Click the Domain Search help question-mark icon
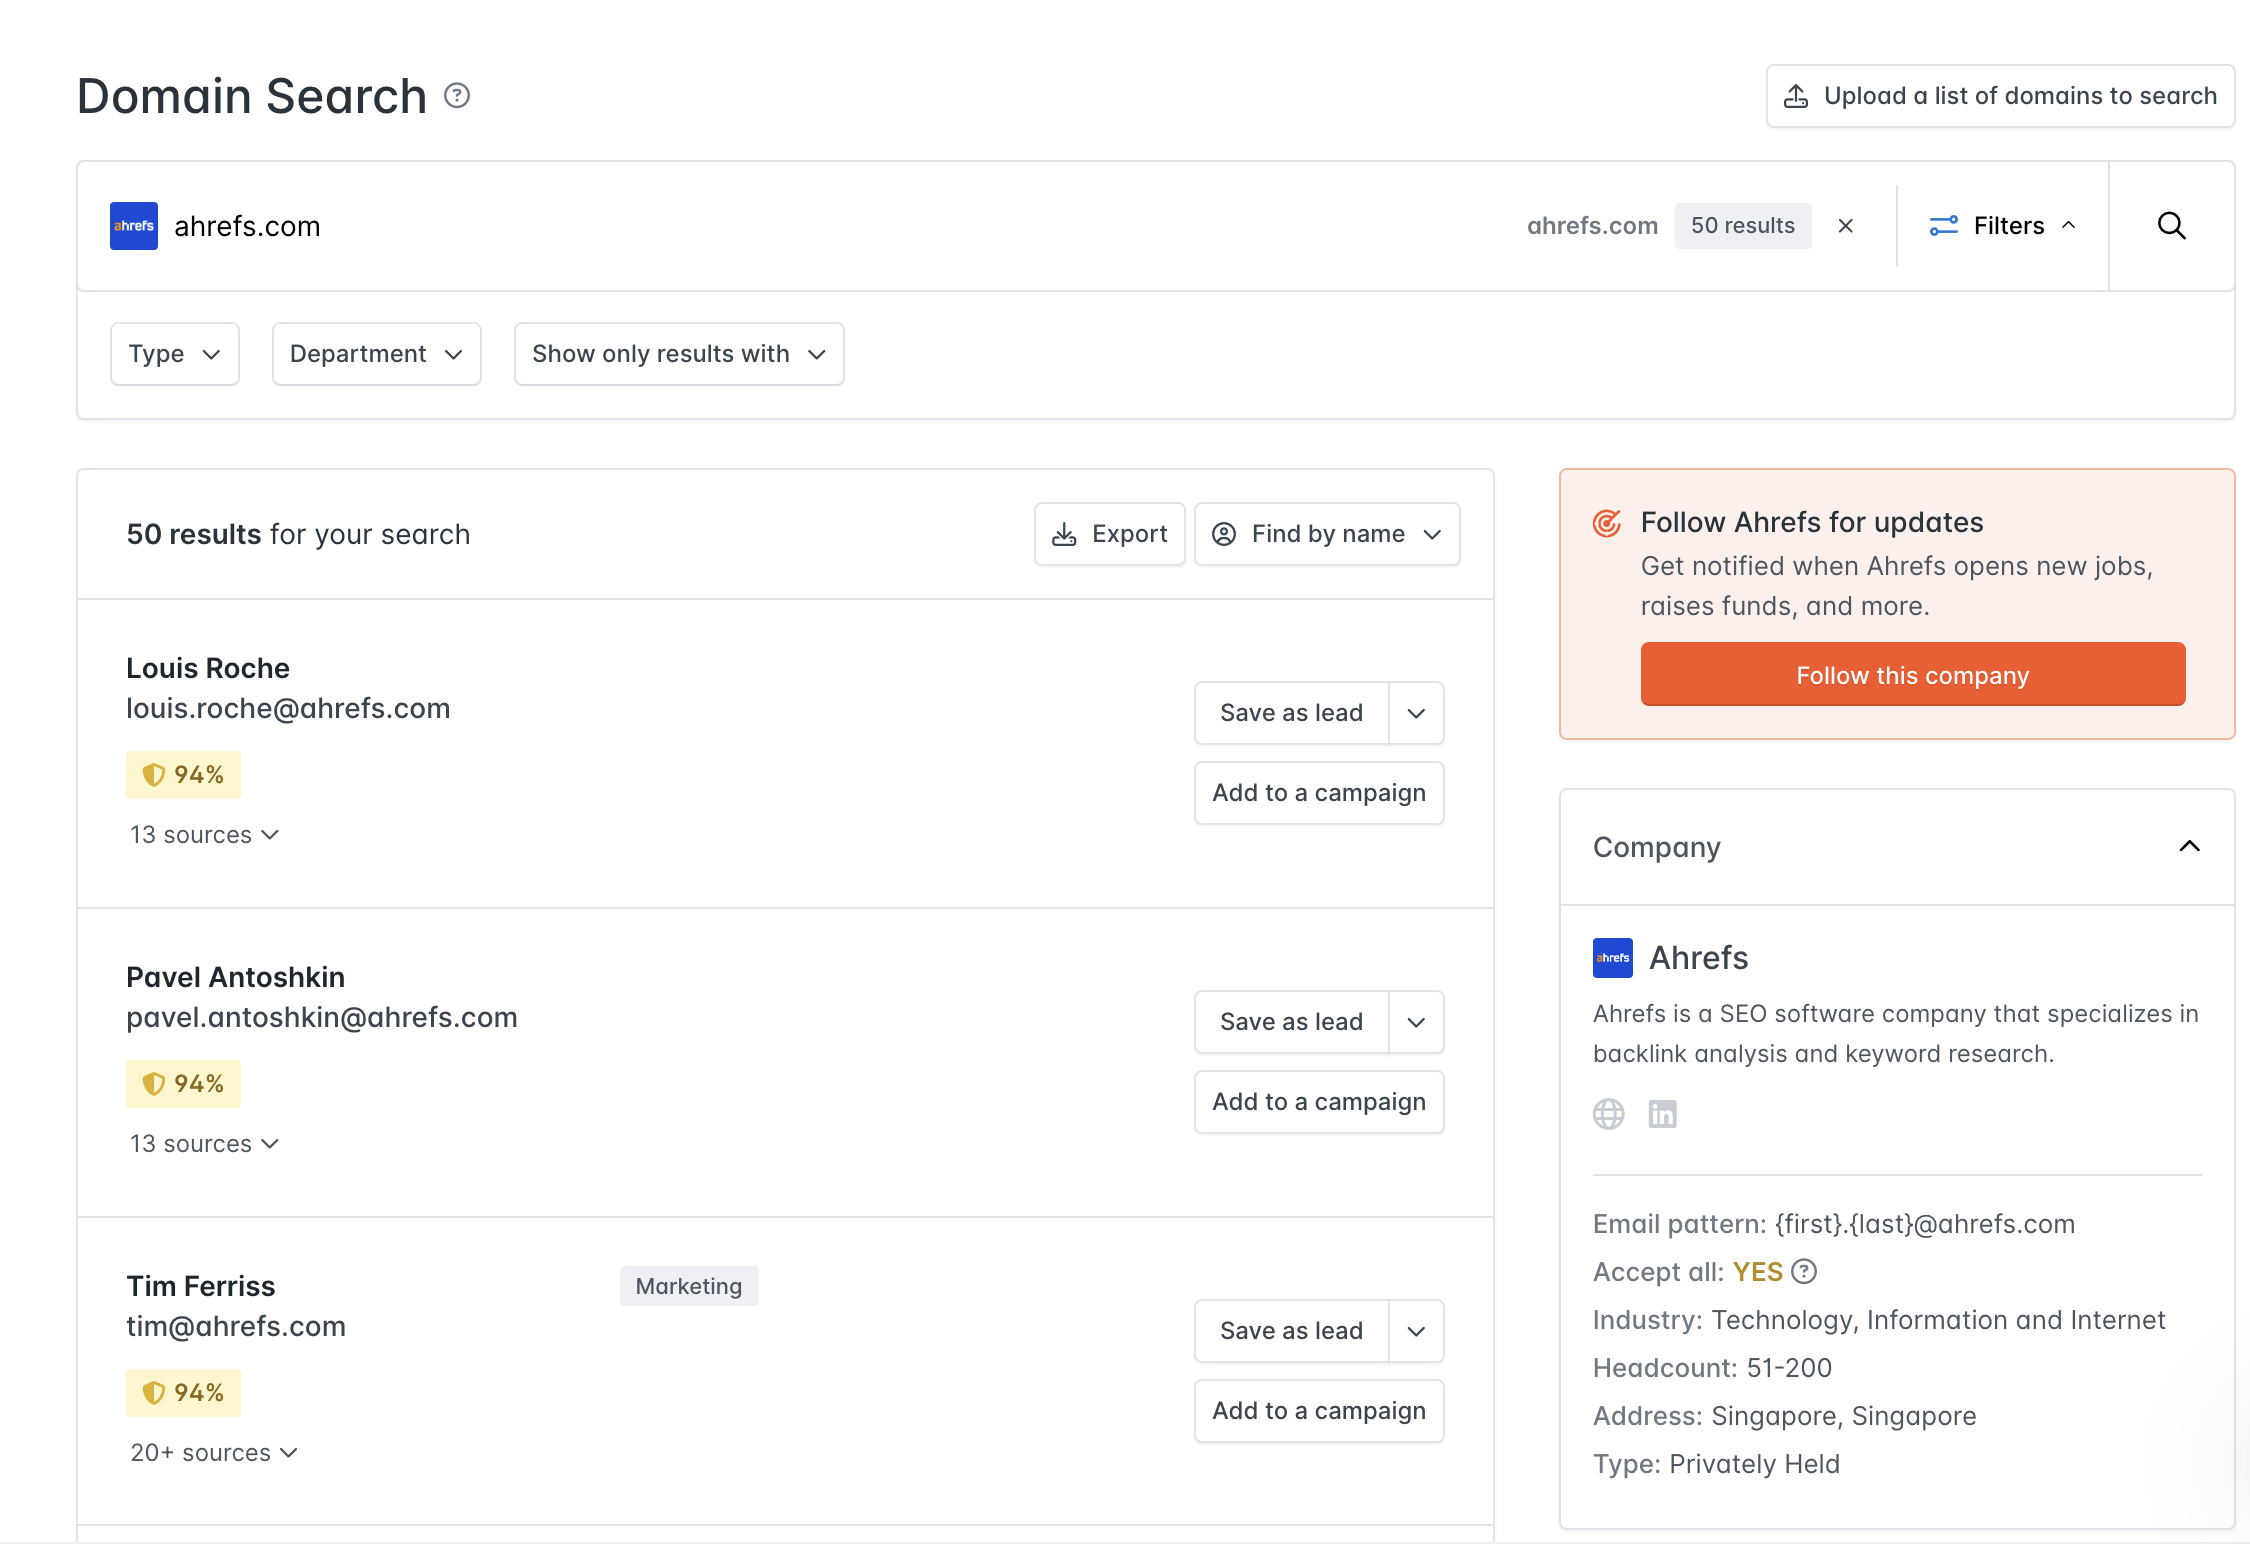Screen dimensions: 2250x1544 457,96
